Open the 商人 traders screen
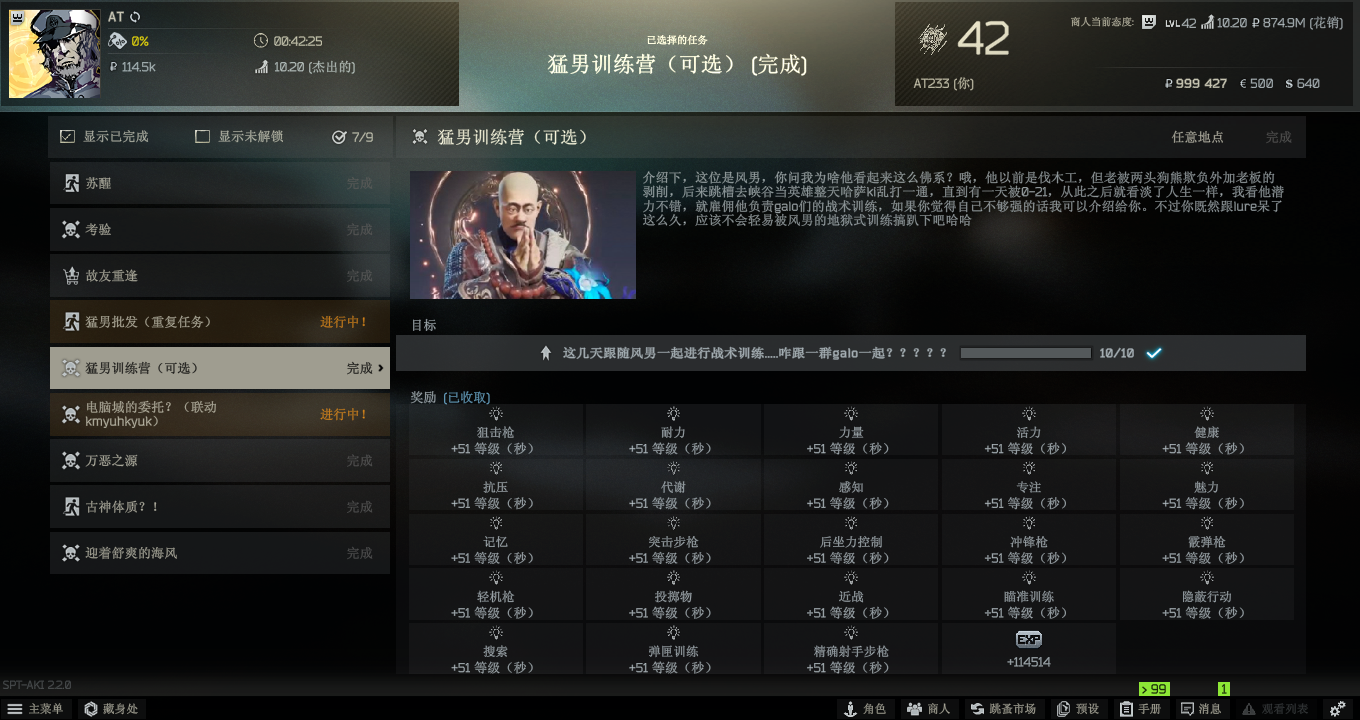Viewport: 1360px width, 720px height. pyautogui.click(x=929, y=708)
